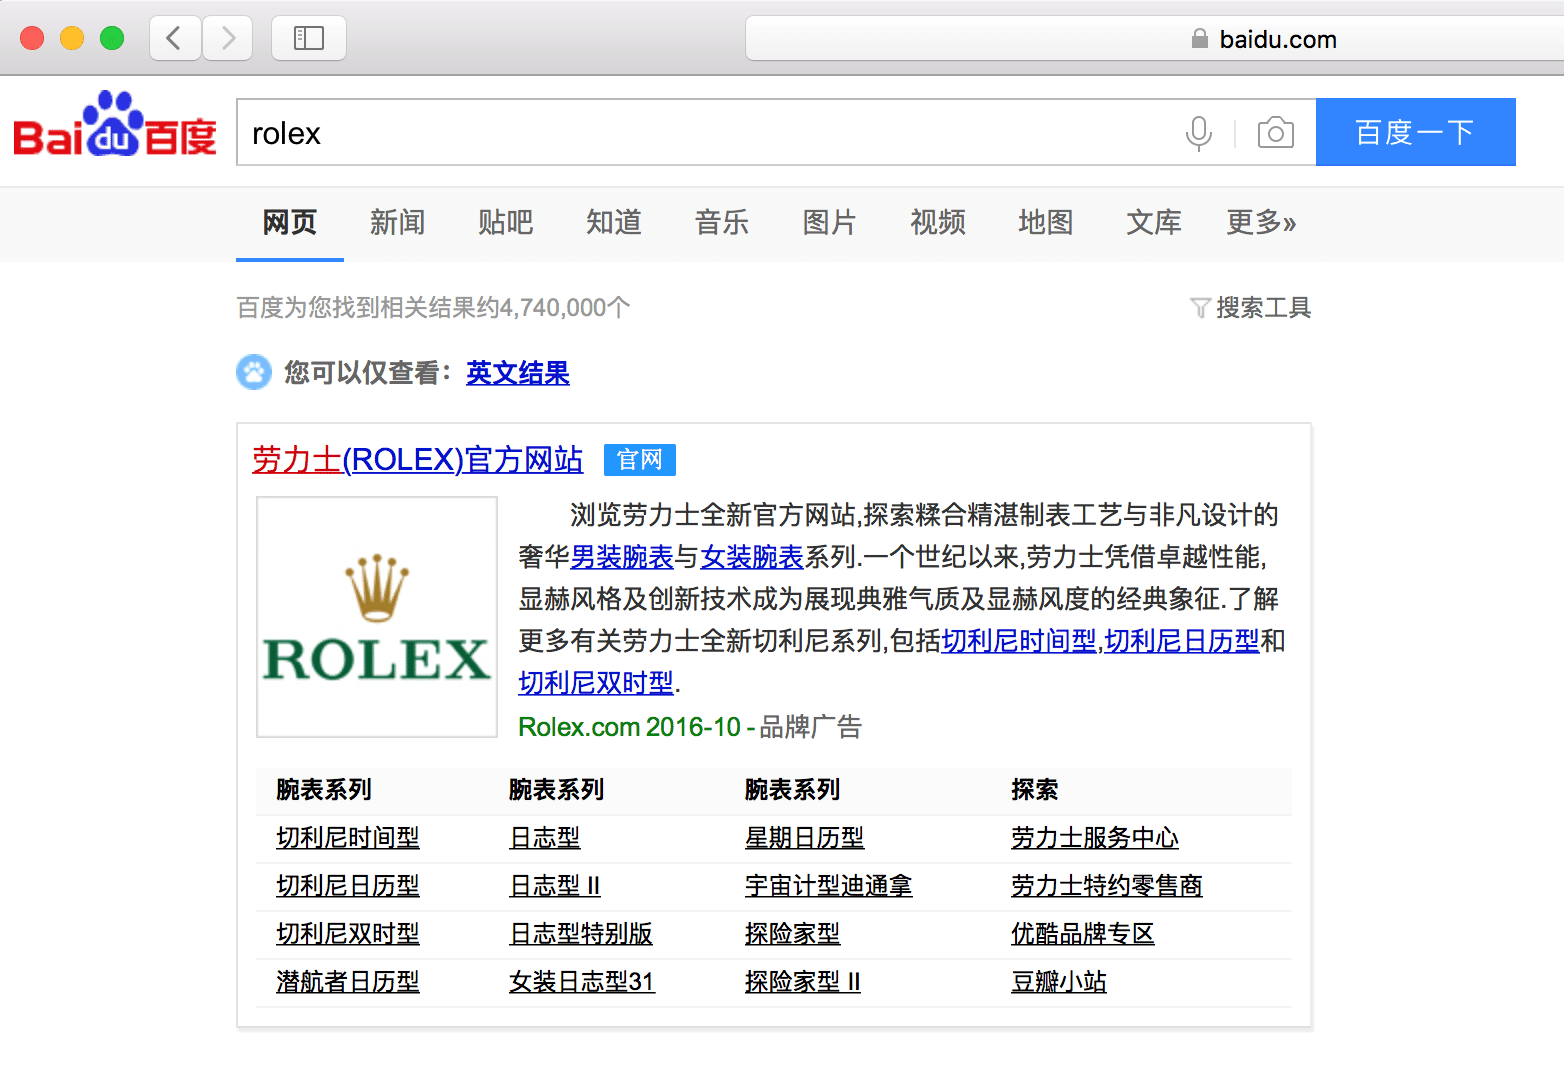Image resolution: width=1564 pixels, height=1070 pixels.
Task: Click the 英文结果 link
Action: tap(517, 373)
